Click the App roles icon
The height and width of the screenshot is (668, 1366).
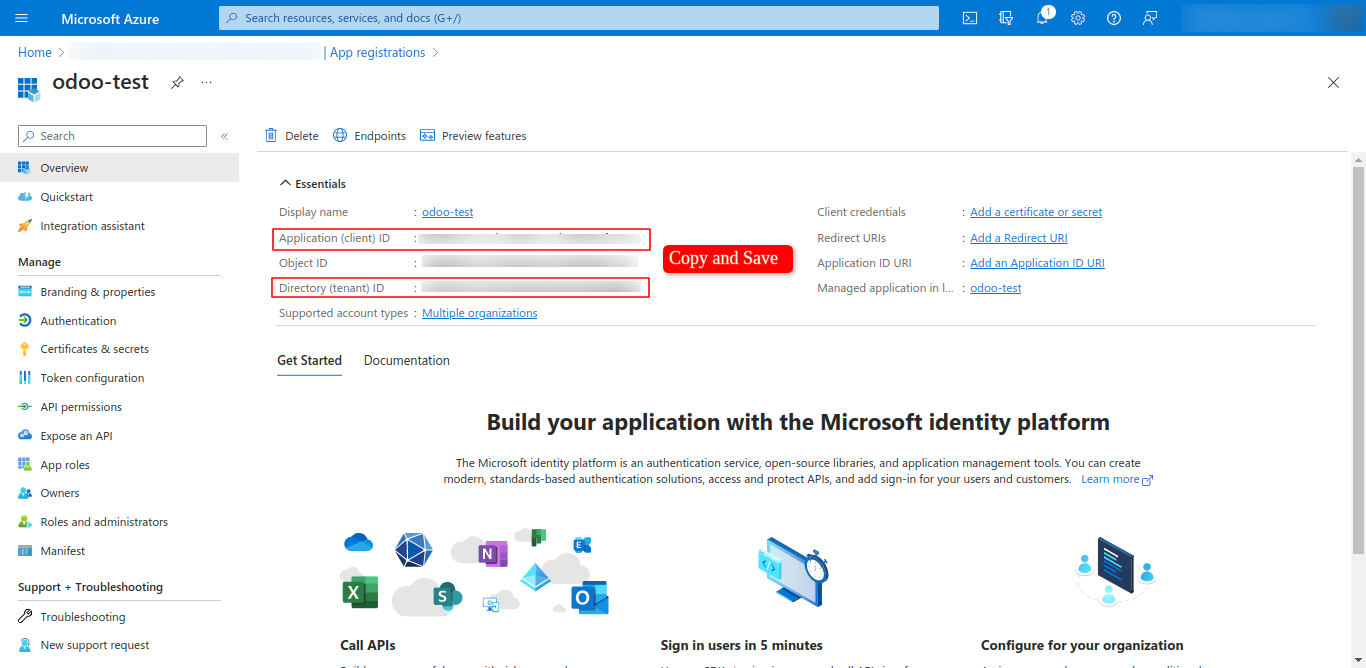coord(25,465)
